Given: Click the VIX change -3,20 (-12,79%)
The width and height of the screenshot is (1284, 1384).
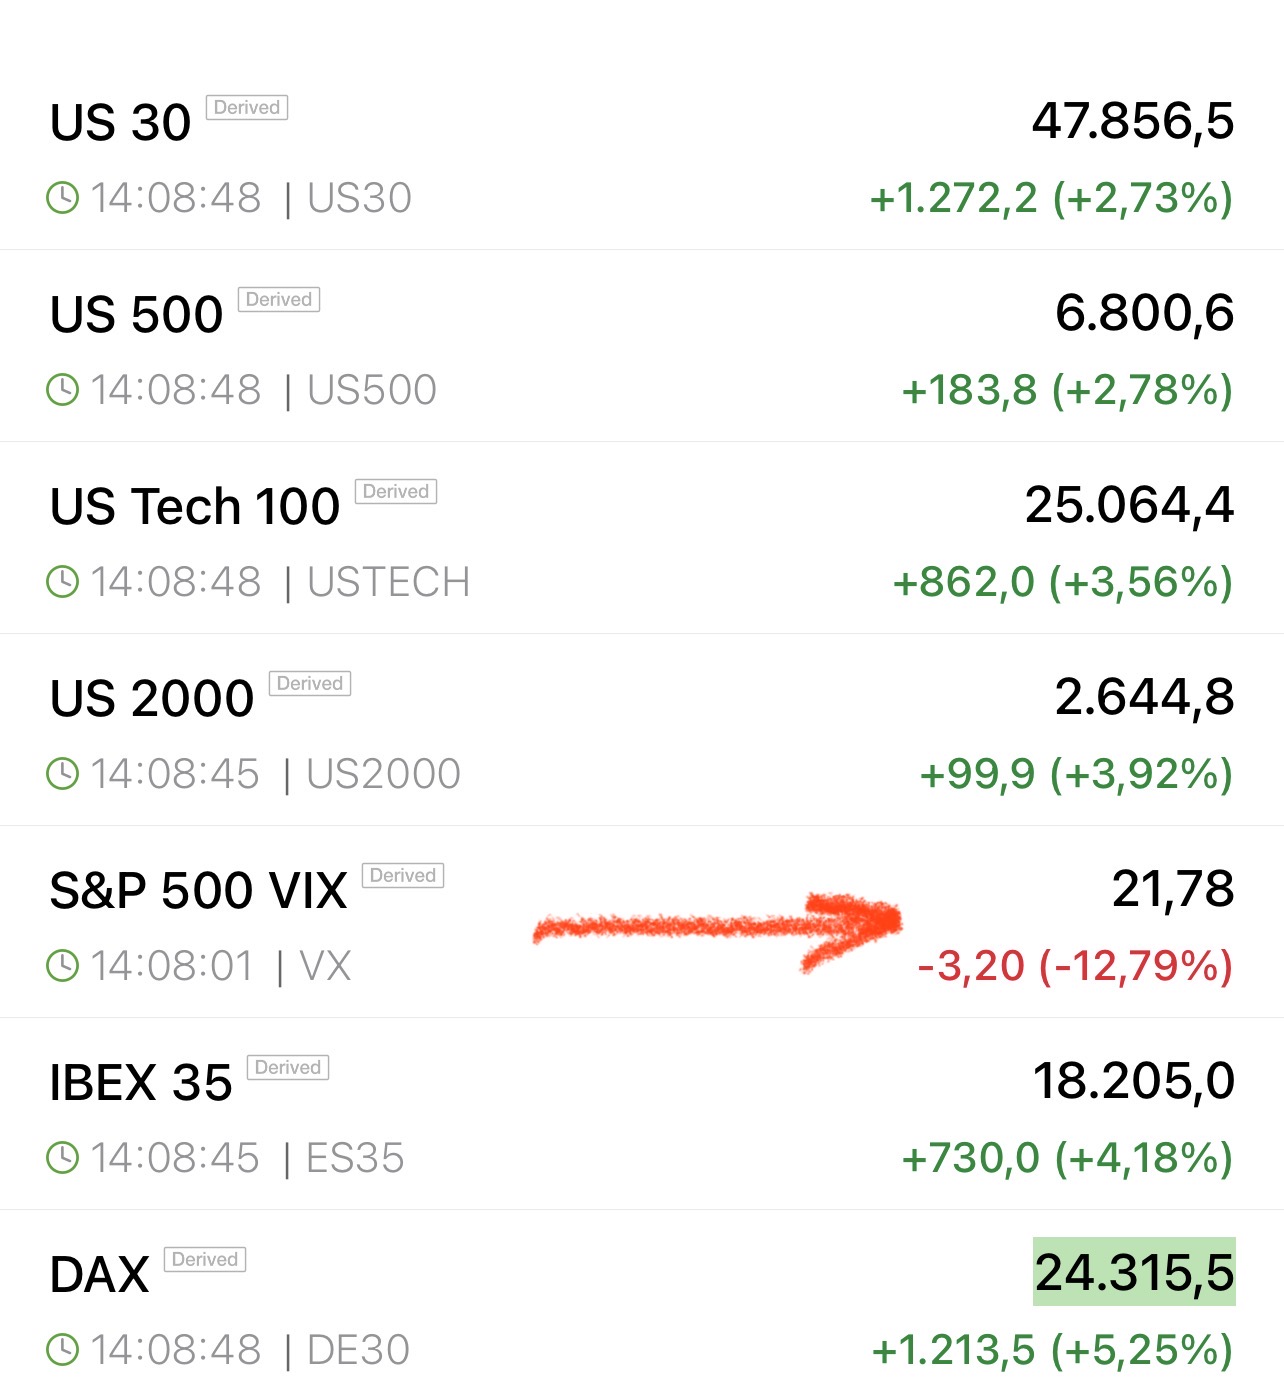Looking at the screenshot, I should pyautogui.click(x=1075, y=966).
